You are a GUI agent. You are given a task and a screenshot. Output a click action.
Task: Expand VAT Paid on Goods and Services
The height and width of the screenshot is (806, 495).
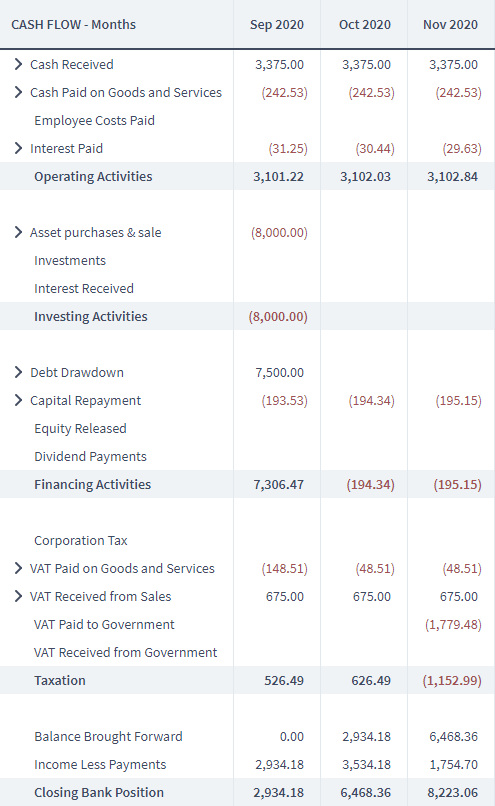tap(19, 568)
